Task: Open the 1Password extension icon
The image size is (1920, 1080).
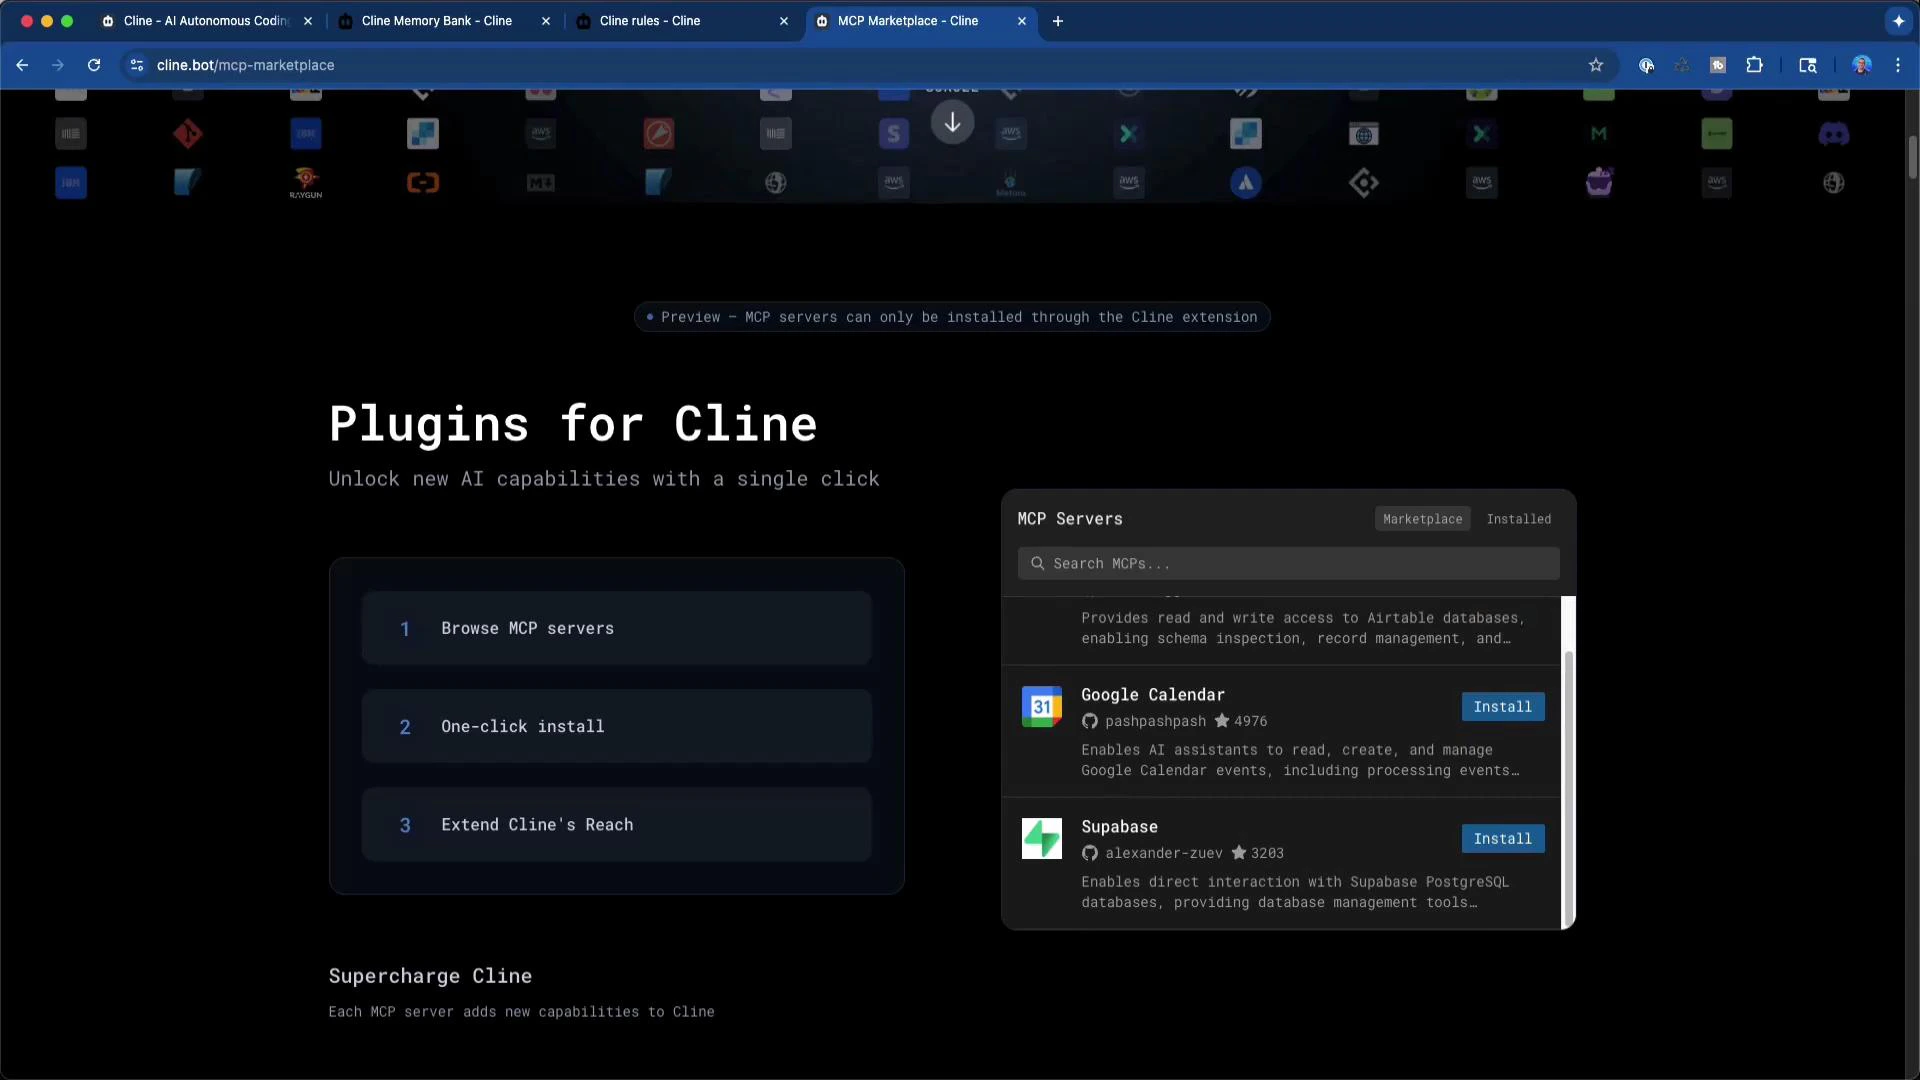Action: [x=1645, y=65]
